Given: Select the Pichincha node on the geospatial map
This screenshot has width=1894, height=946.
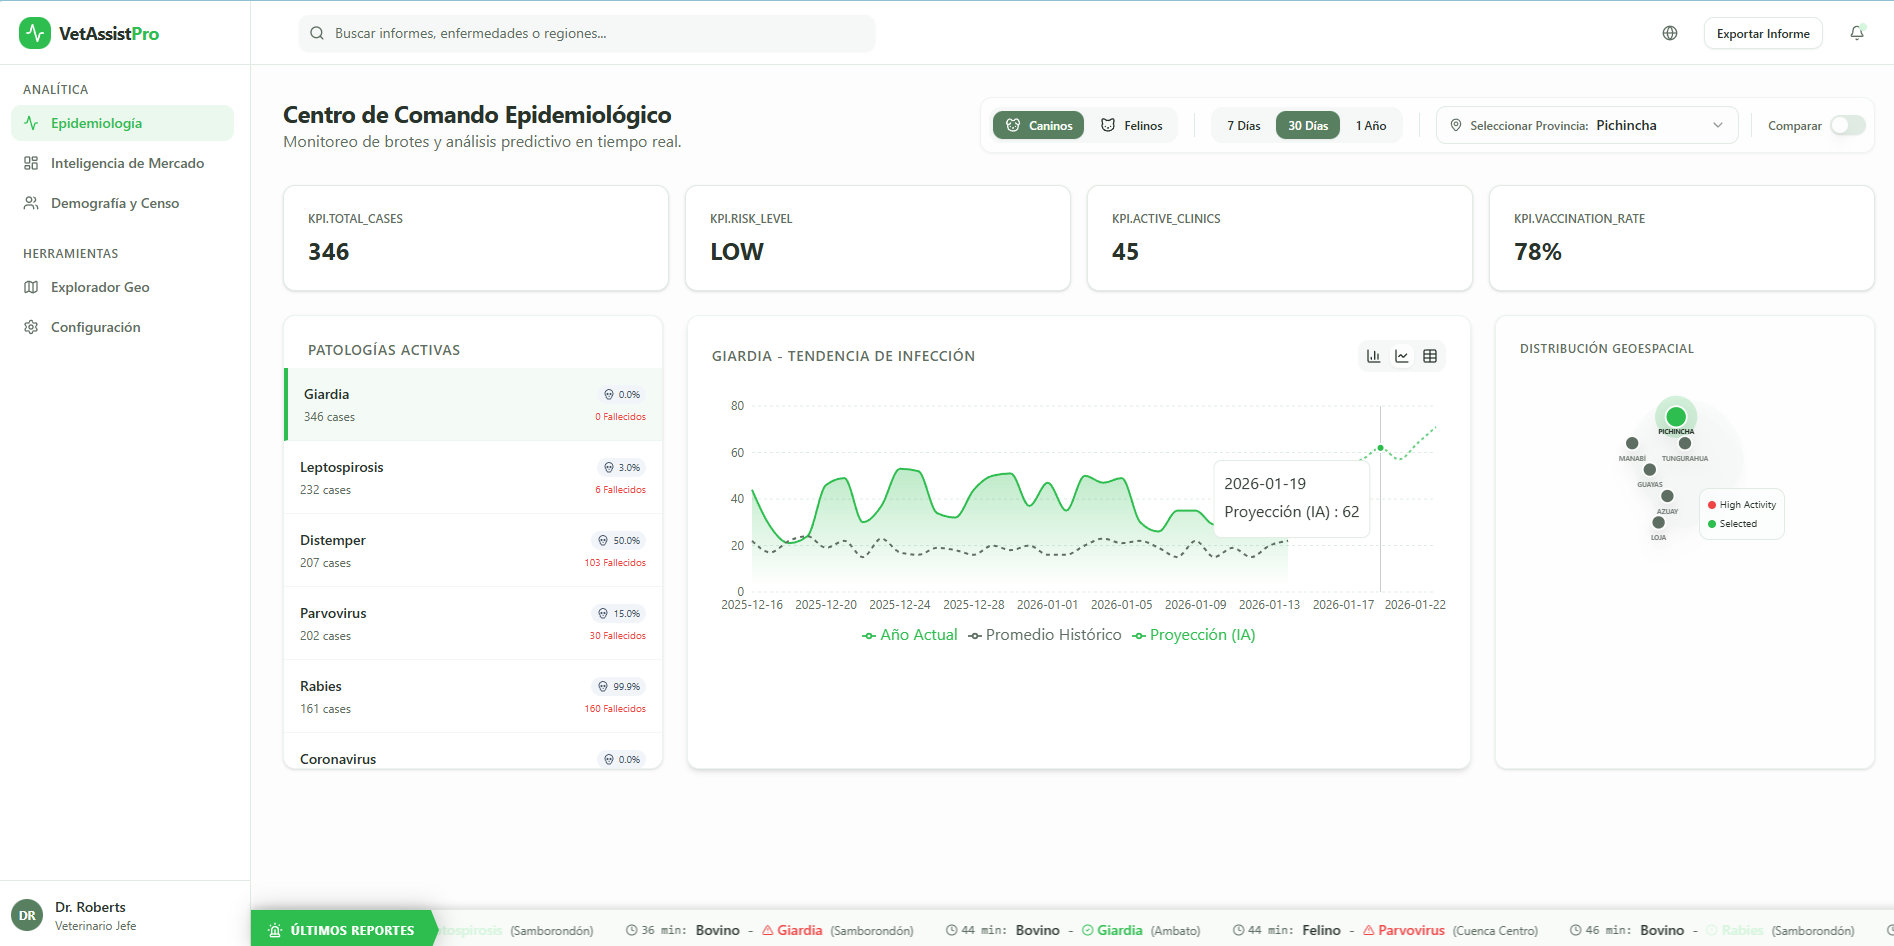Looking at the screenshot, I should click(x=1676, y=417).
